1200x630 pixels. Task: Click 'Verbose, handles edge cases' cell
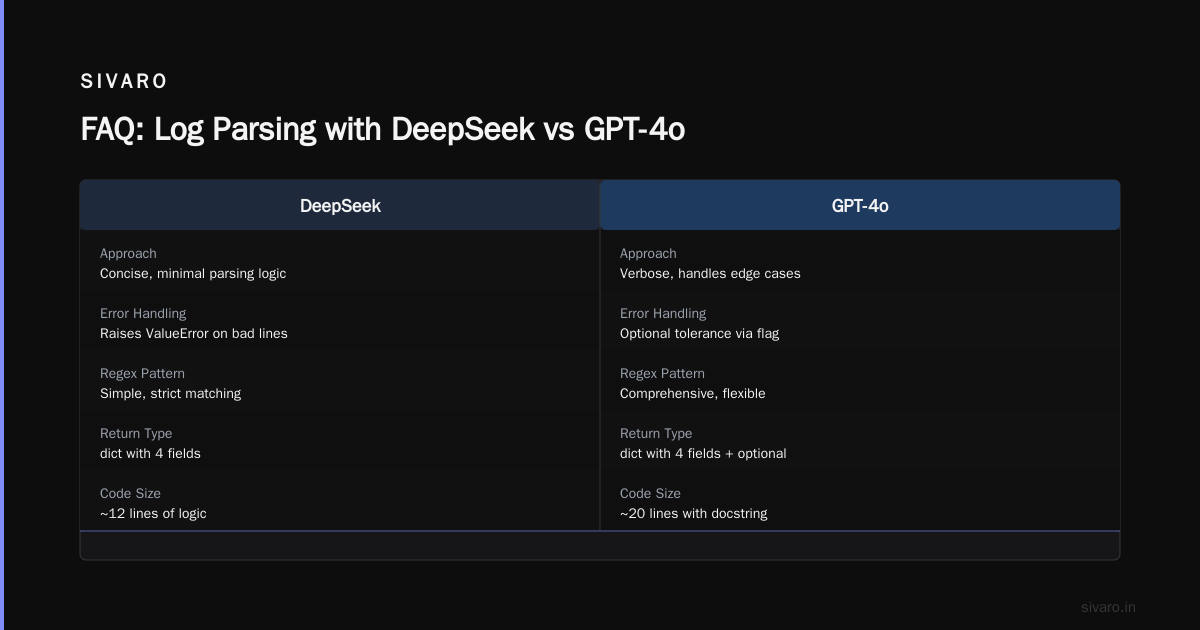(x=710, y=273)
